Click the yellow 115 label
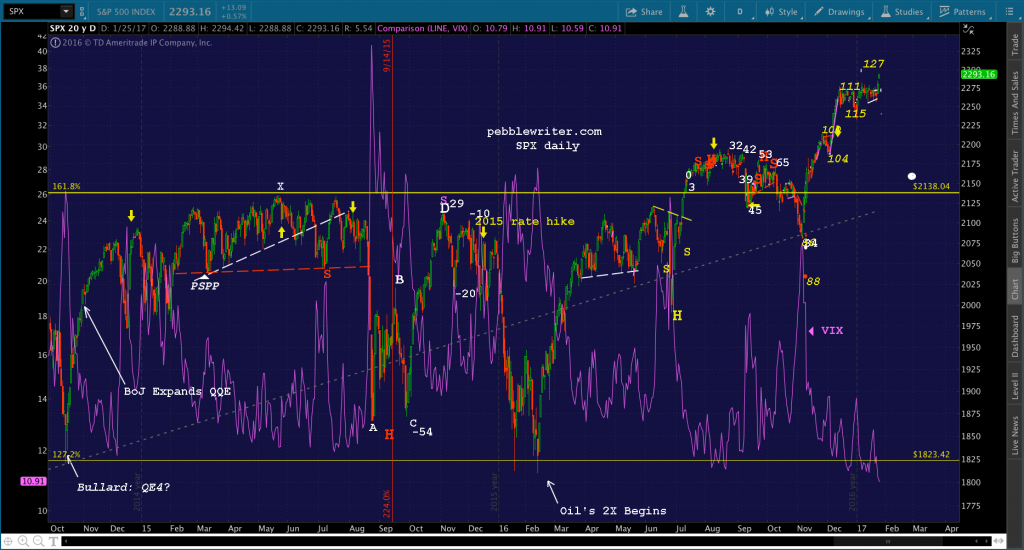Screen dimensions: 1024x550 tap(855, 114)
